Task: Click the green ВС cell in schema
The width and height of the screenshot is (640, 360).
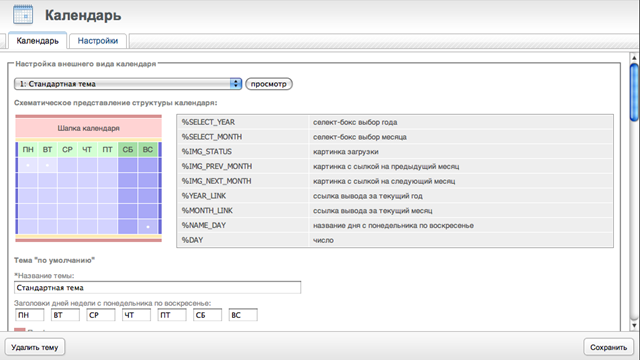Action: coord(148,149)
